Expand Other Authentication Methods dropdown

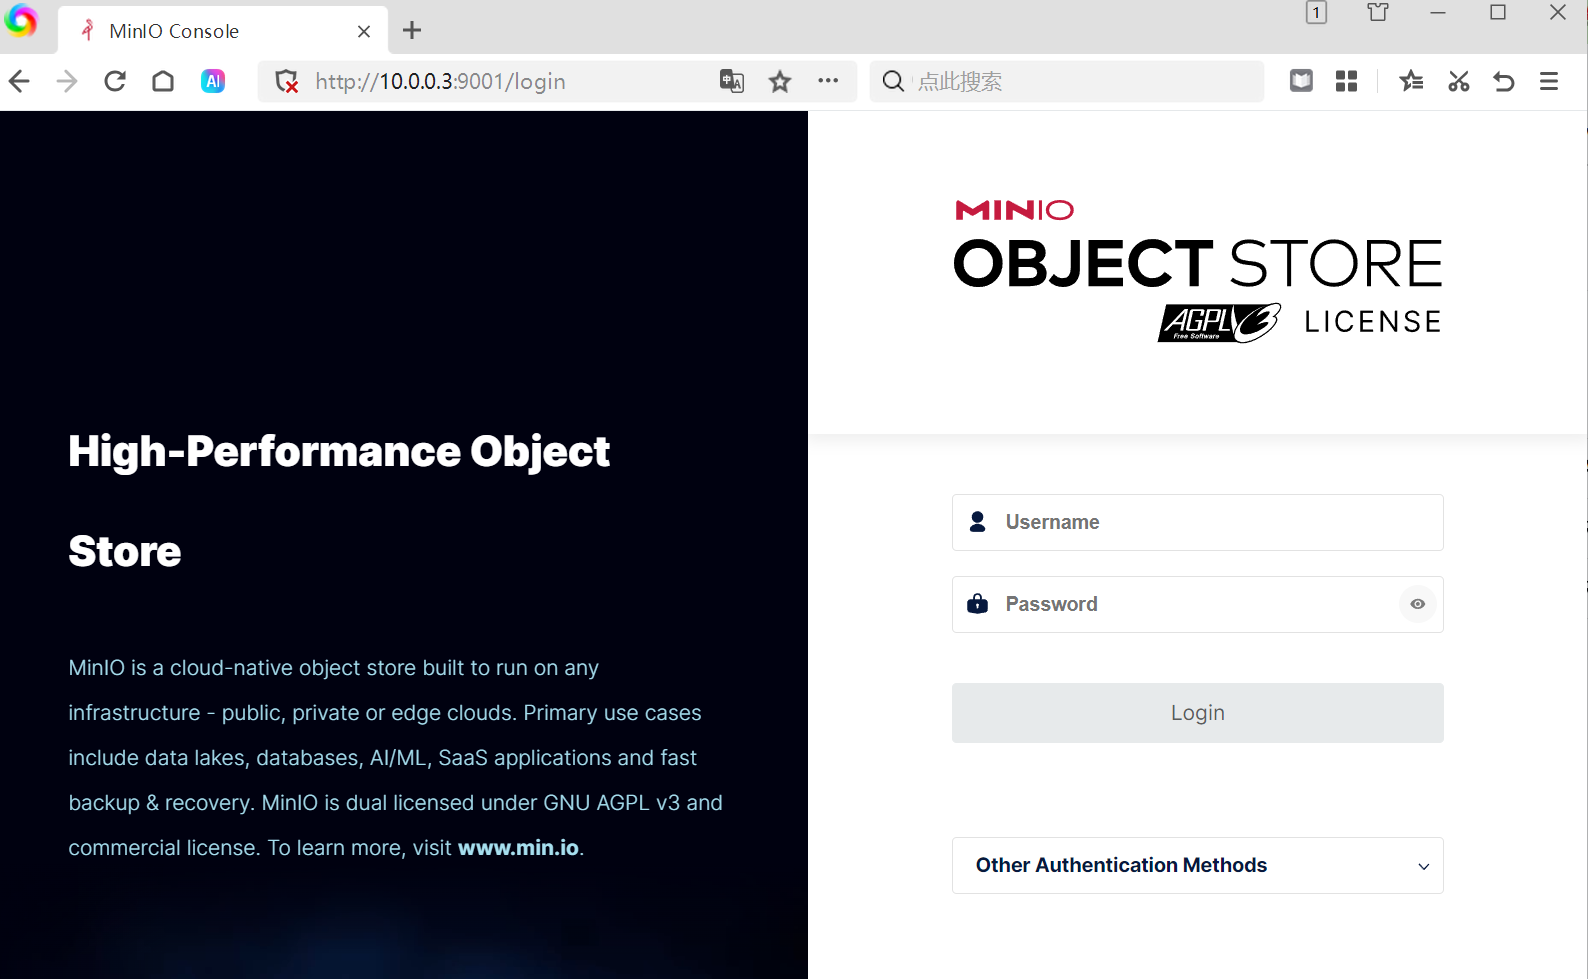[x=1198, y=865]
